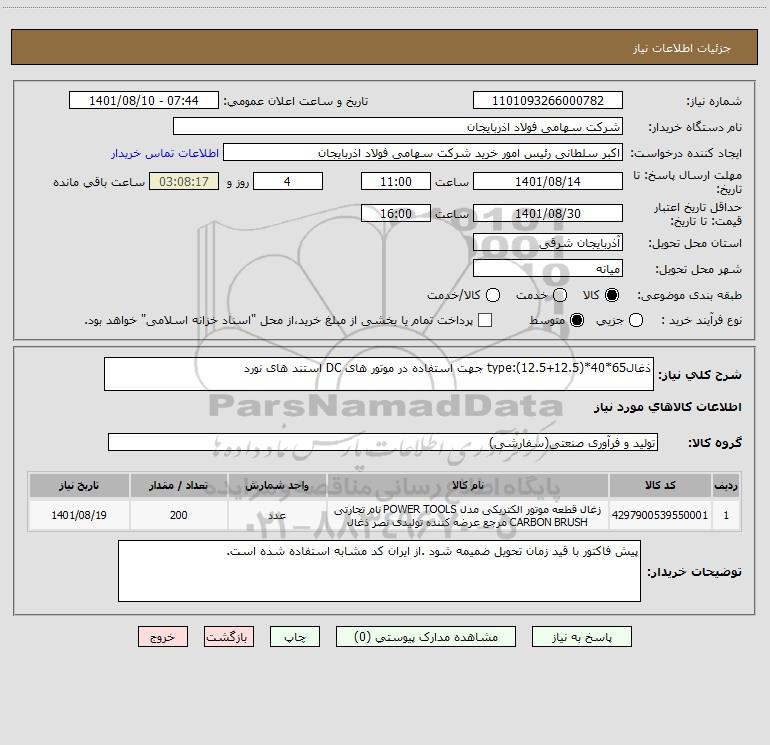Click the need number field 1101093266000782
Image resolution: width=770 pixels, height=745 pixels.
548,101
